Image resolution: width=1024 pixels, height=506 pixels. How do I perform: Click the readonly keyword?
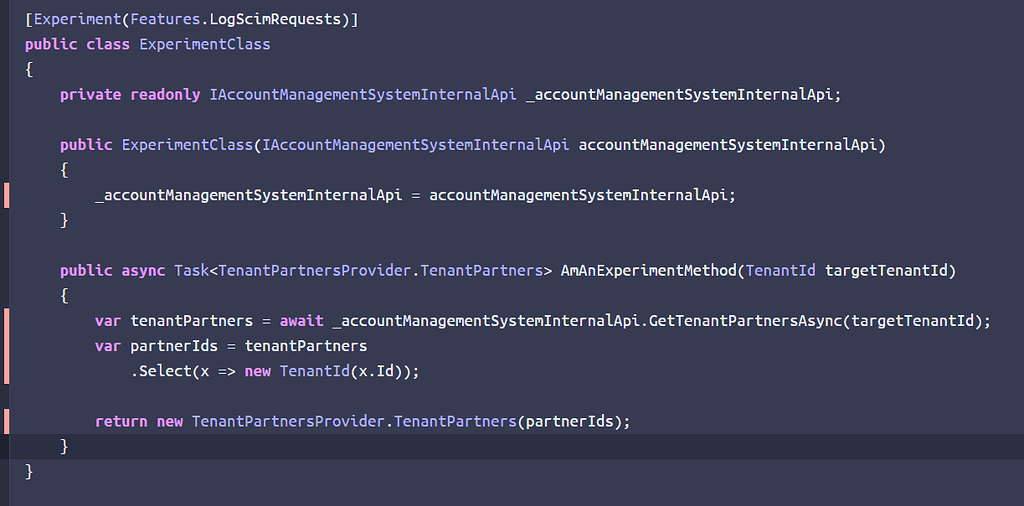(x=165, y=95)
